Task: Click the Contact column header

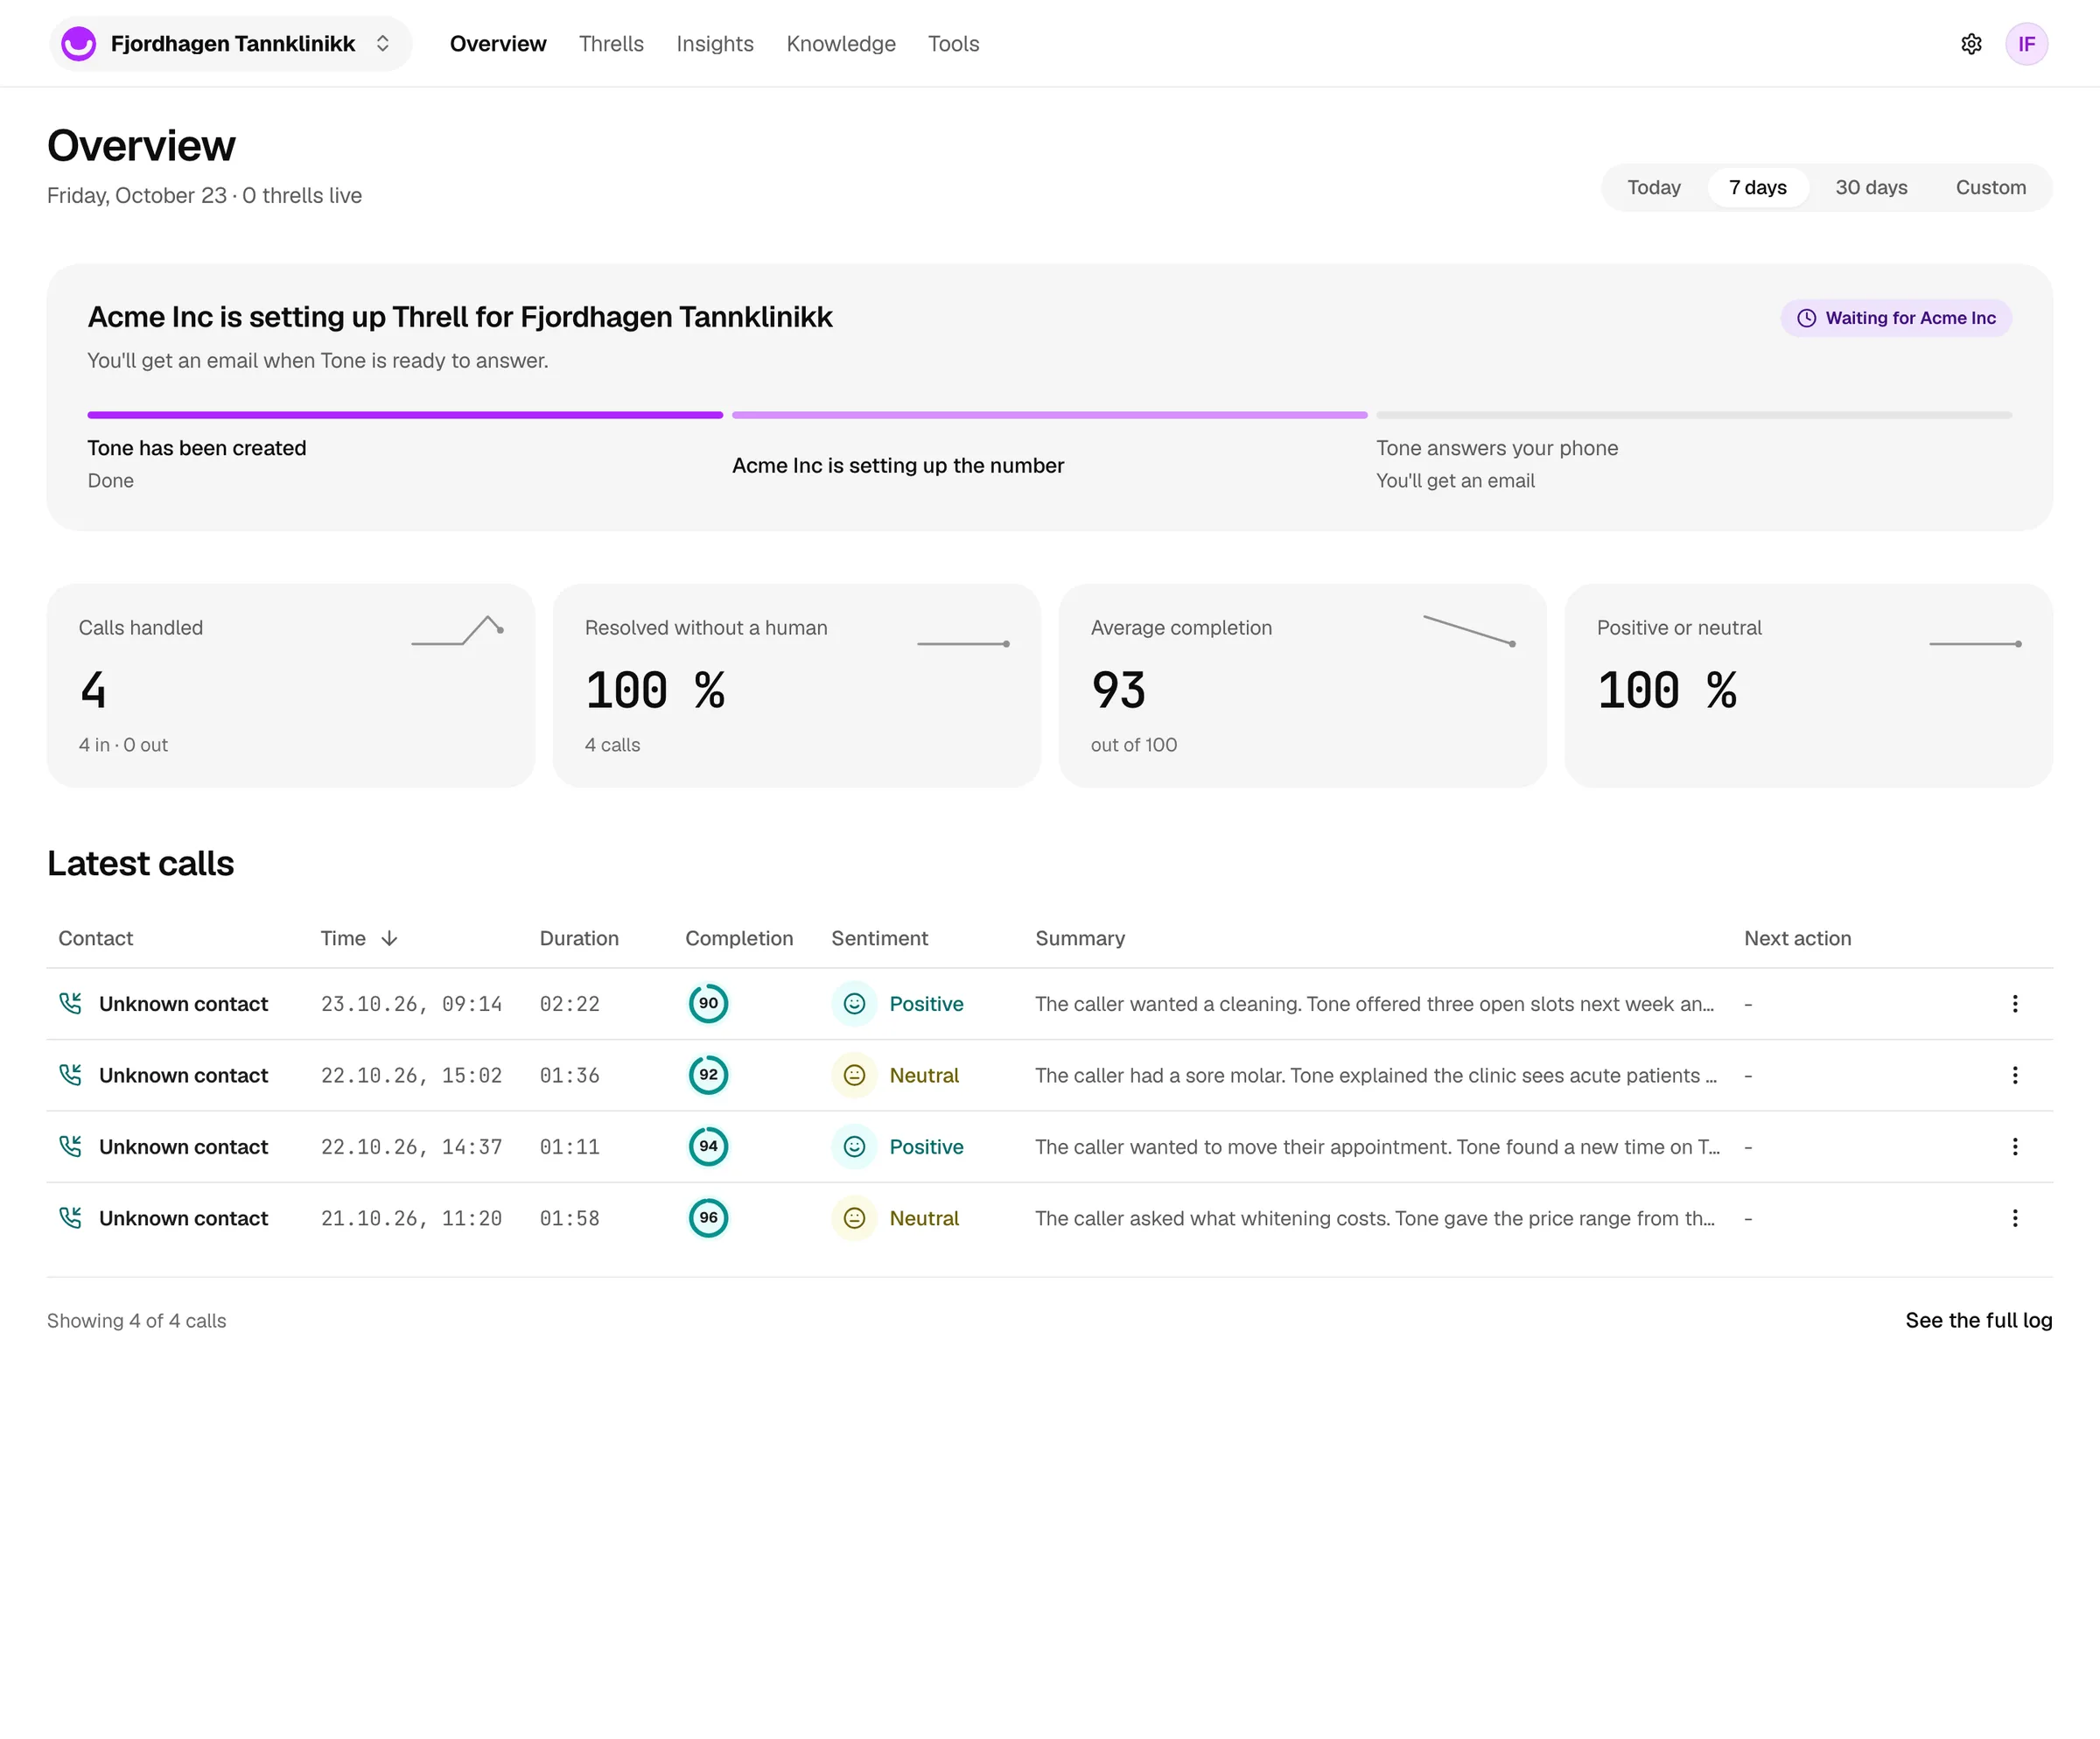Action: pos(96,938)
